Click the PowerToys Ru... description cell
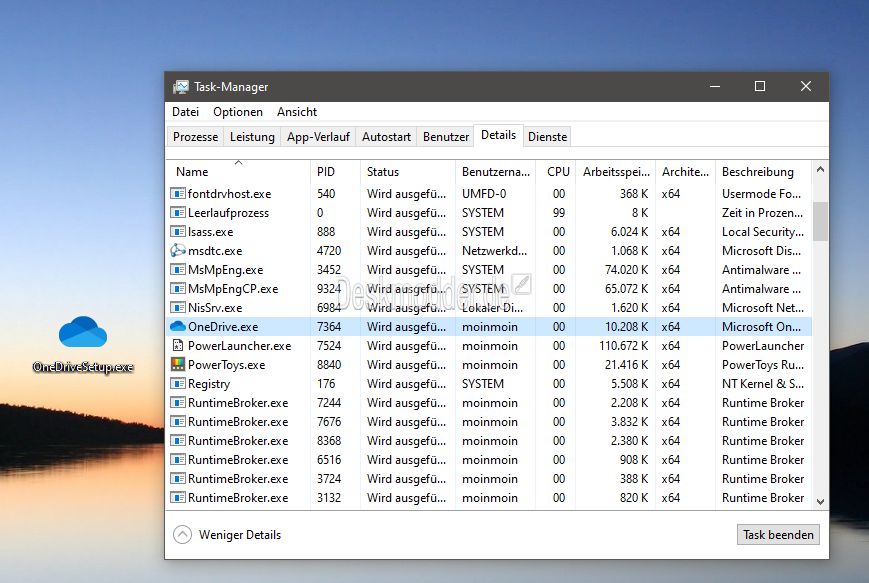The height and width of the screenshot is (583, 869). (763, 365)
